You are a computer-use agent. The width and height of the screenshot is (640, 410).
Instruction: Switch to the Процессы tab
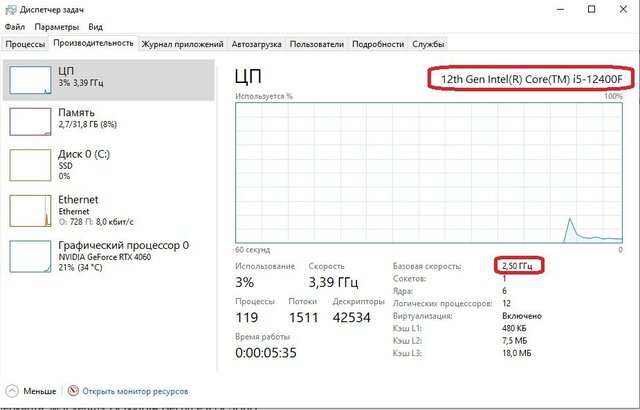coord(24,44)
